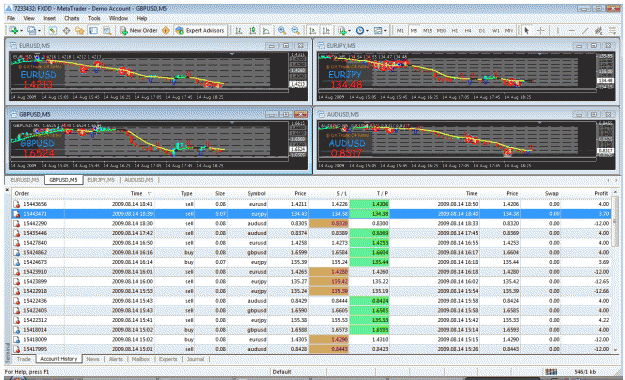The width and height of the screenshot is (625, 380).
Task: Pick the trendline drawing tool
Action: click(585, 31)
